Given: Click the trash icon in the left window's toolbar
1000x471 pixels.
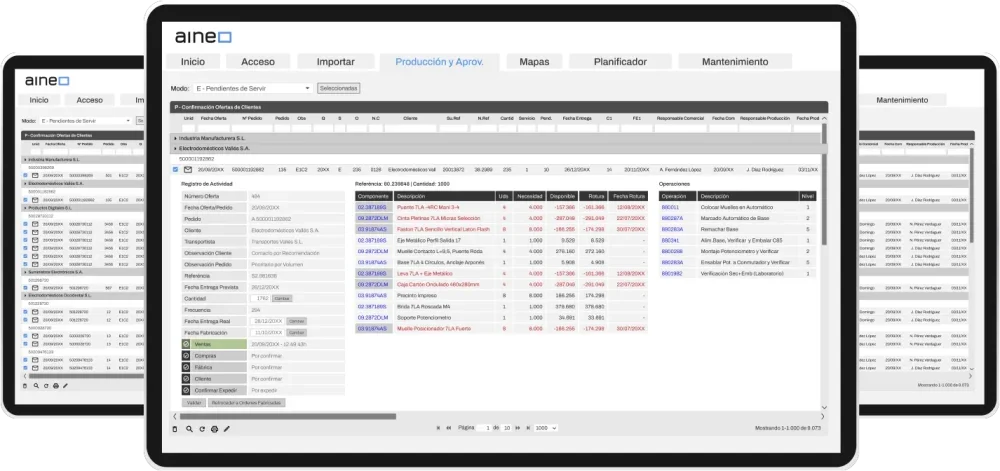Looking at the screenshot, I should coord(25,386).
